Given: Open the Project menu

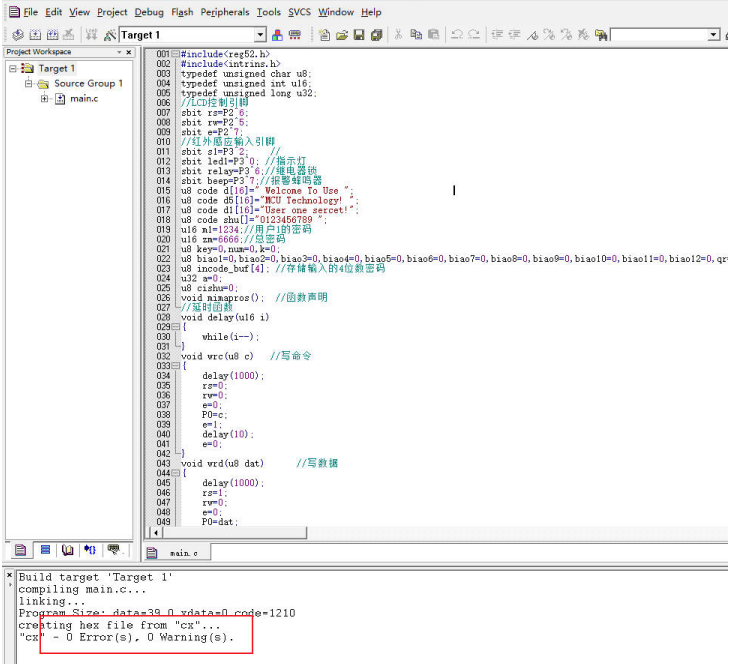Looking at the screenshot, I should point(112,12).
